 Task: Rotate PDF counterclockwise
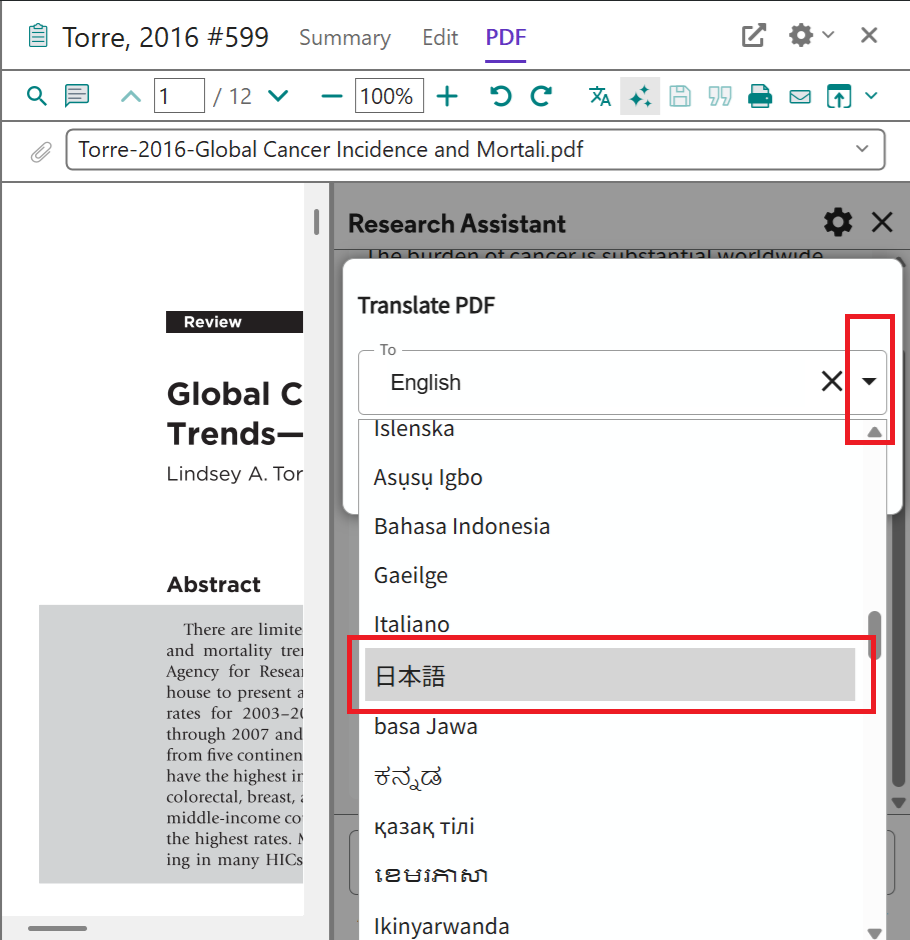pos(500,96)
